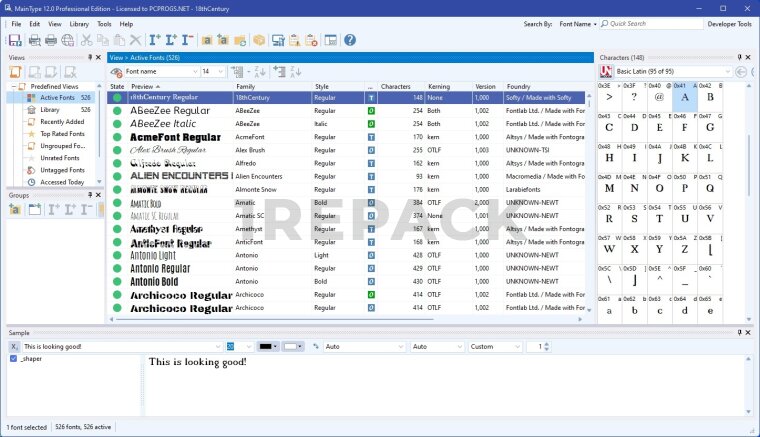This screenshot has height=437, width=760.
Task: Click the blue Help question mark icon
Action: point(349,40)
